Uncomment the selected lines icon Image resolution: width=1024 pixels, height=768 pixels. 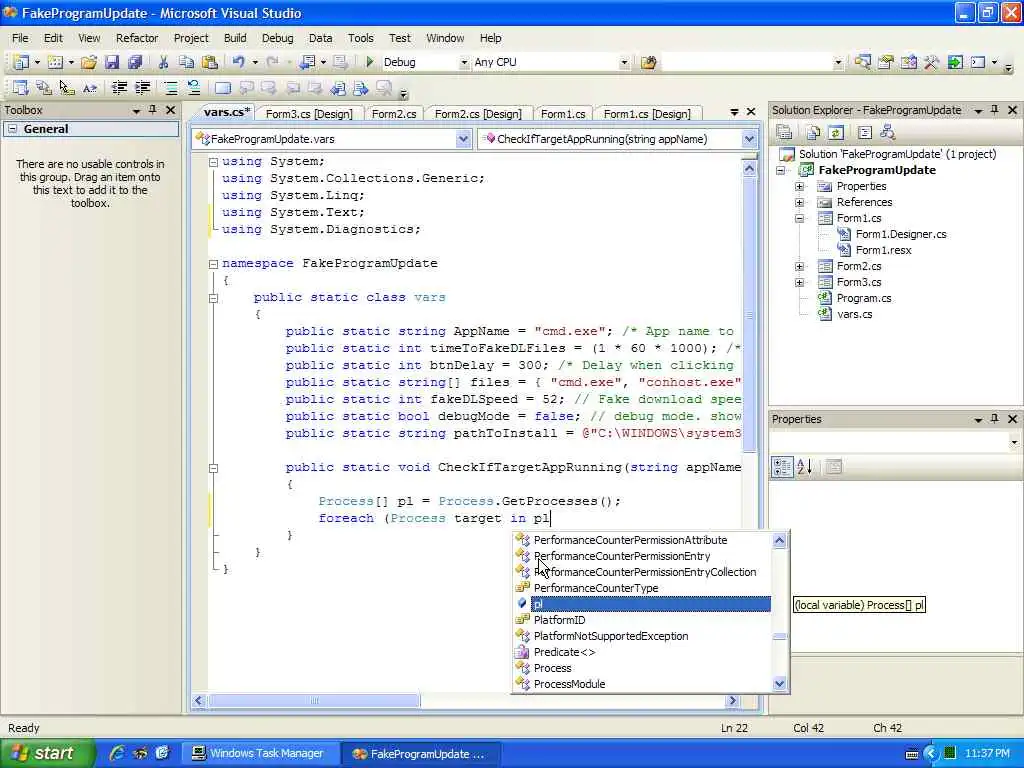[194, 88]
